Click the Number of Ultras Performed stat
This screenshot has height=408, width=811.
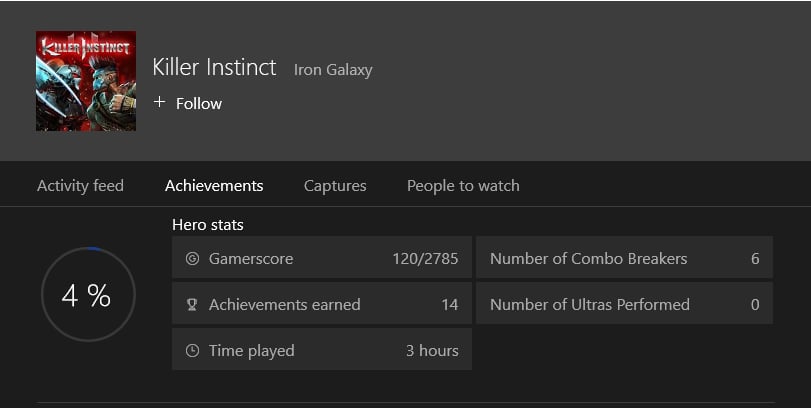pos(625,304)
